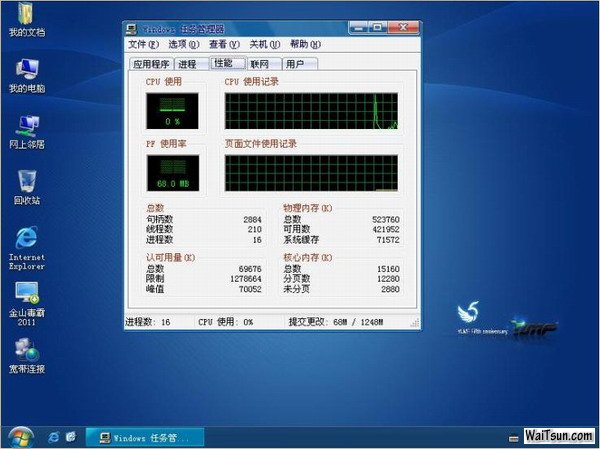600x449 pixels.
Task: Open the 关机(U) shutdown menu
Action: coord(264,44)
